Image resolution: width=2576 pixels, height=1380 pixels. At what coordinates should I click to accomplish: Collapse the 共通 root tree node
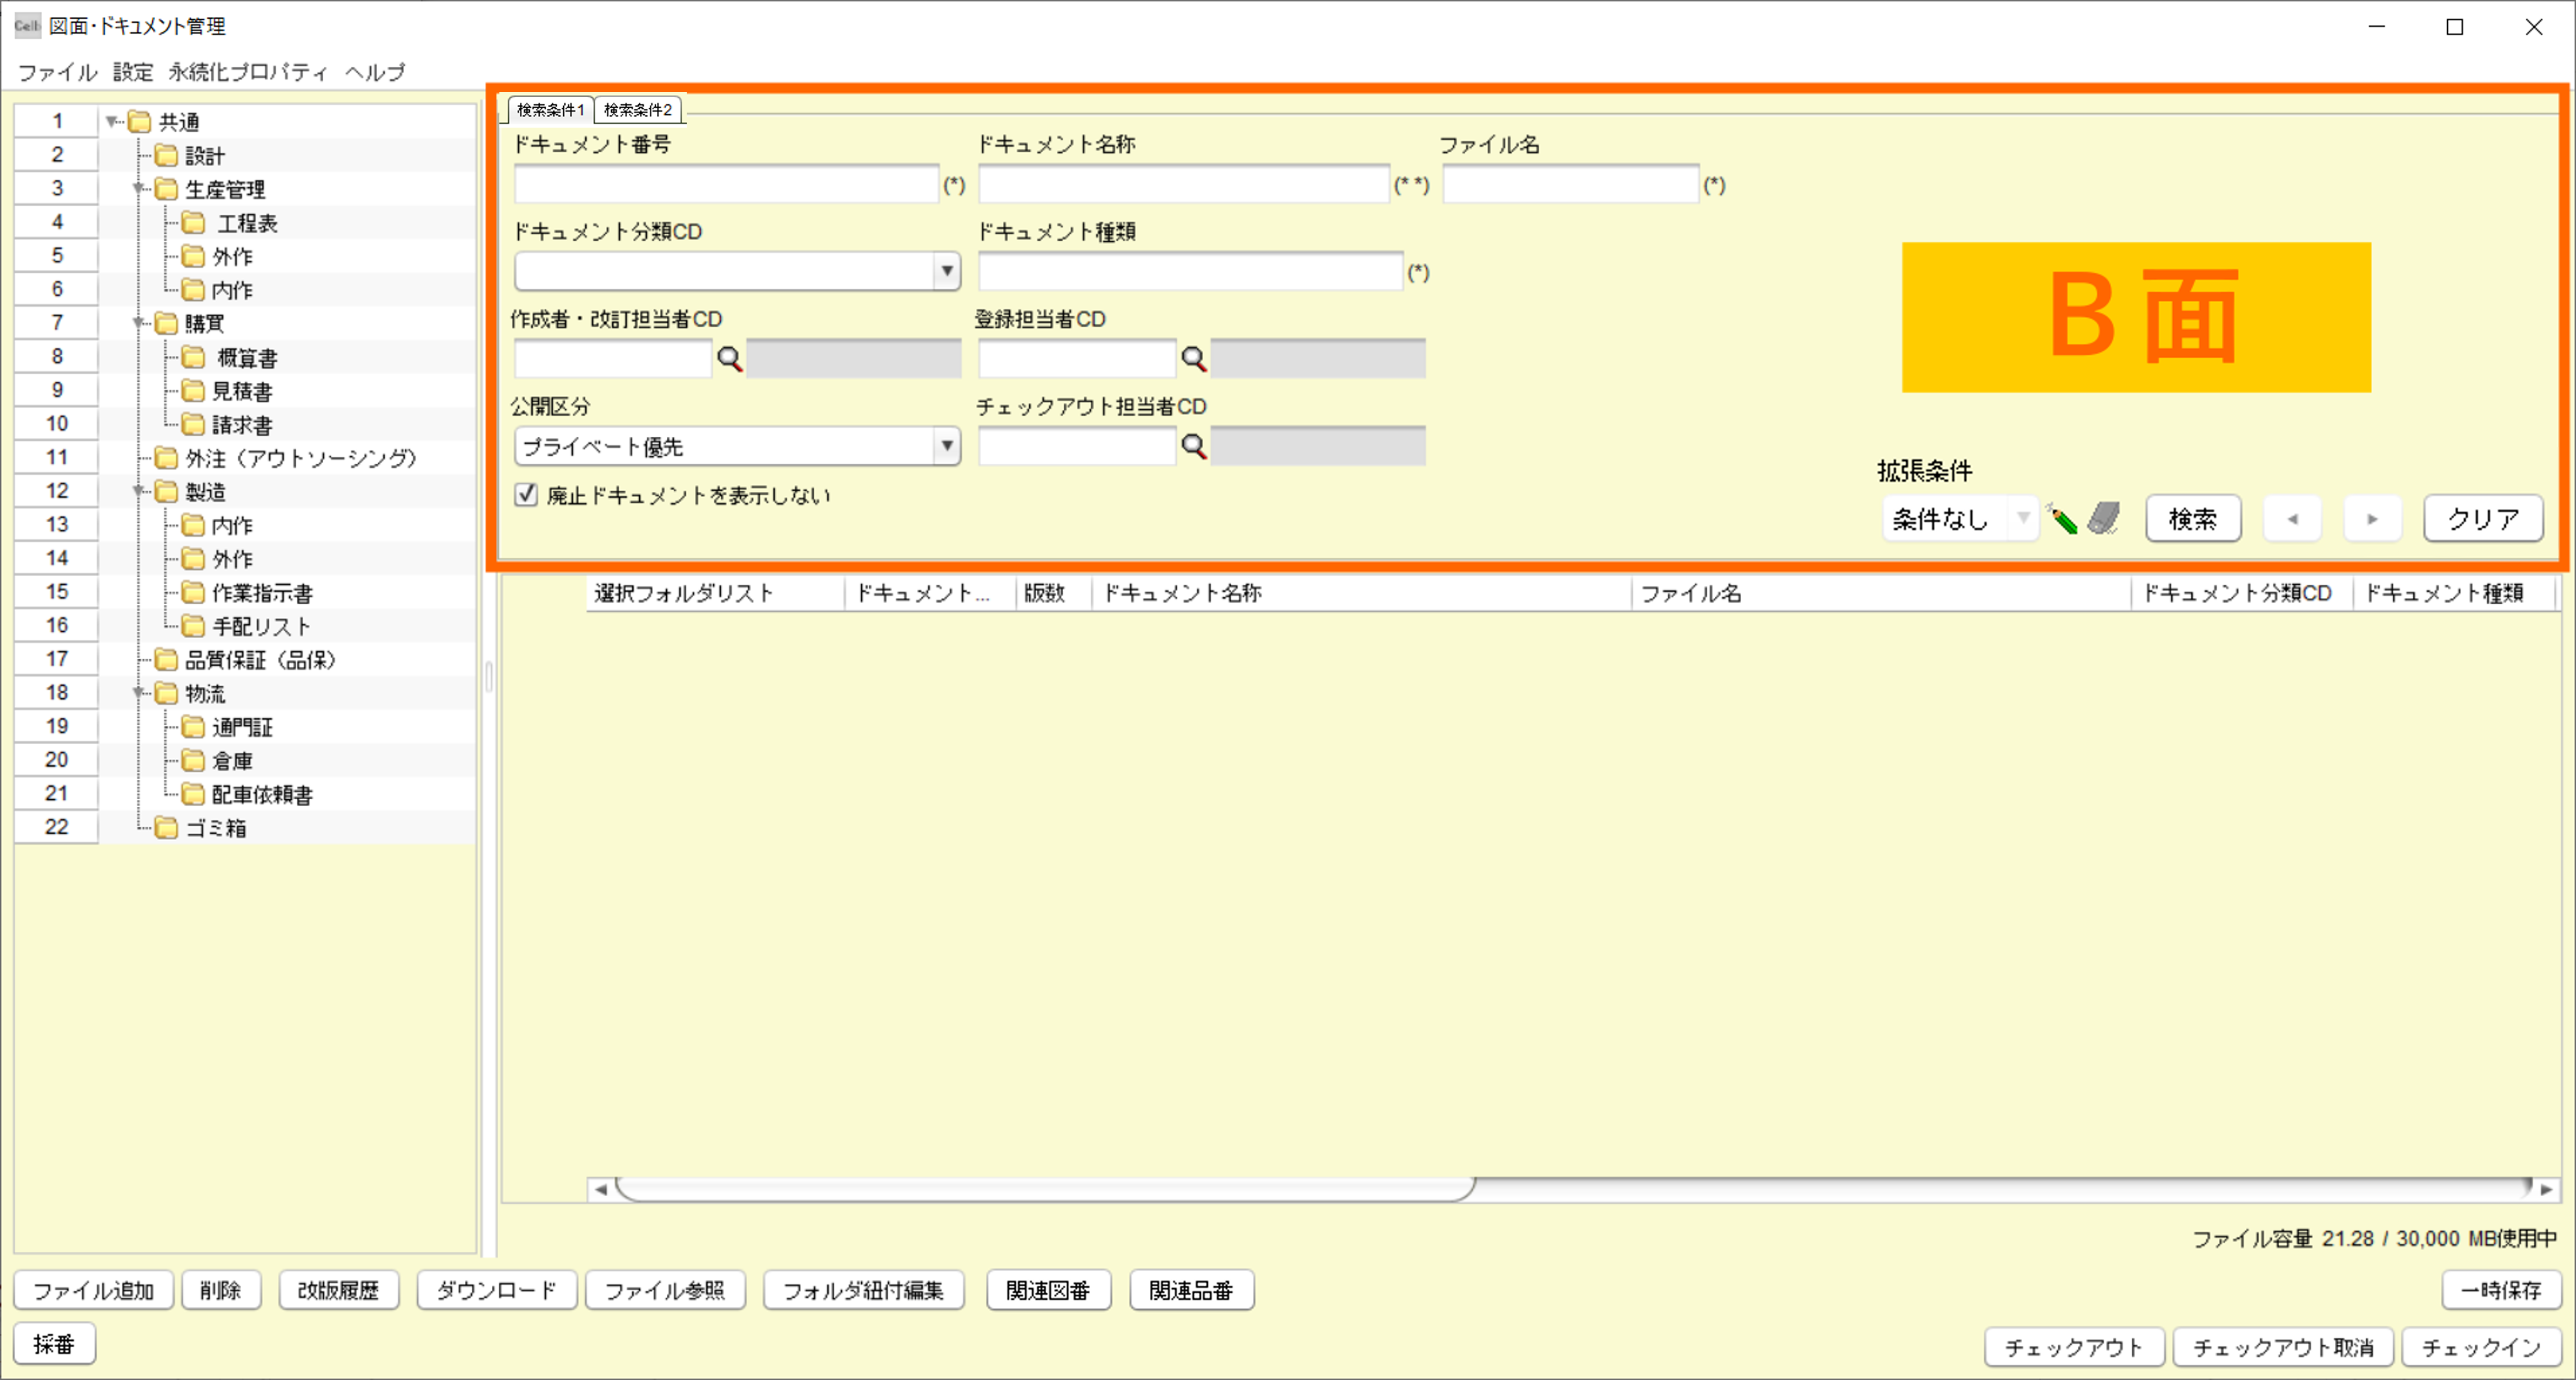pyautogui.click(x=112, y=122)
